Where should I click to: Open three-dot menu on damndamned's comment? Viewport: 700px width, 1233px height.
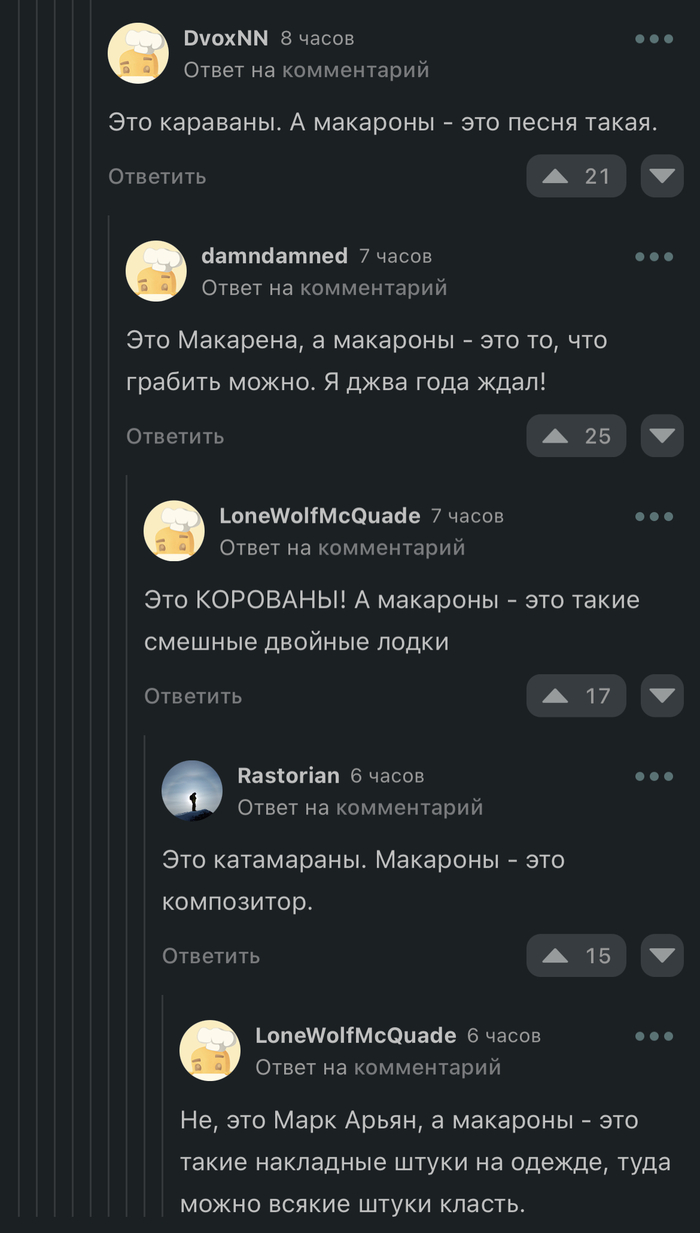(654, 257)
